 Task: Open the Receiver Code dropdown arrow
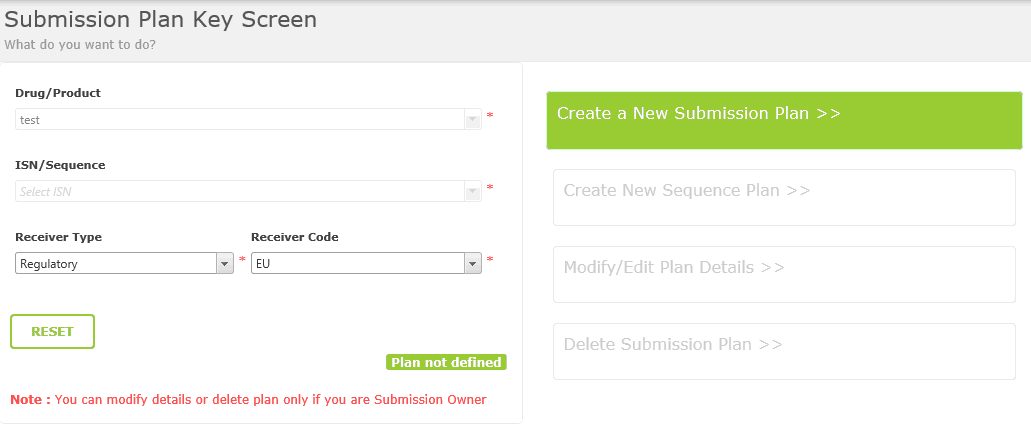pos(473,264)
